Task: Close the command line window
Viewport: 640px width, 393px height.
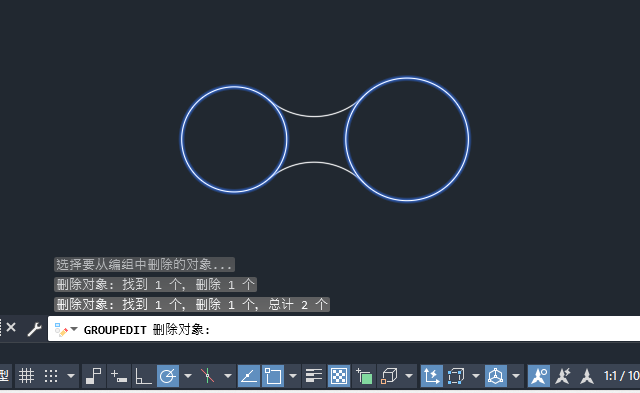Action: [11, 327]
